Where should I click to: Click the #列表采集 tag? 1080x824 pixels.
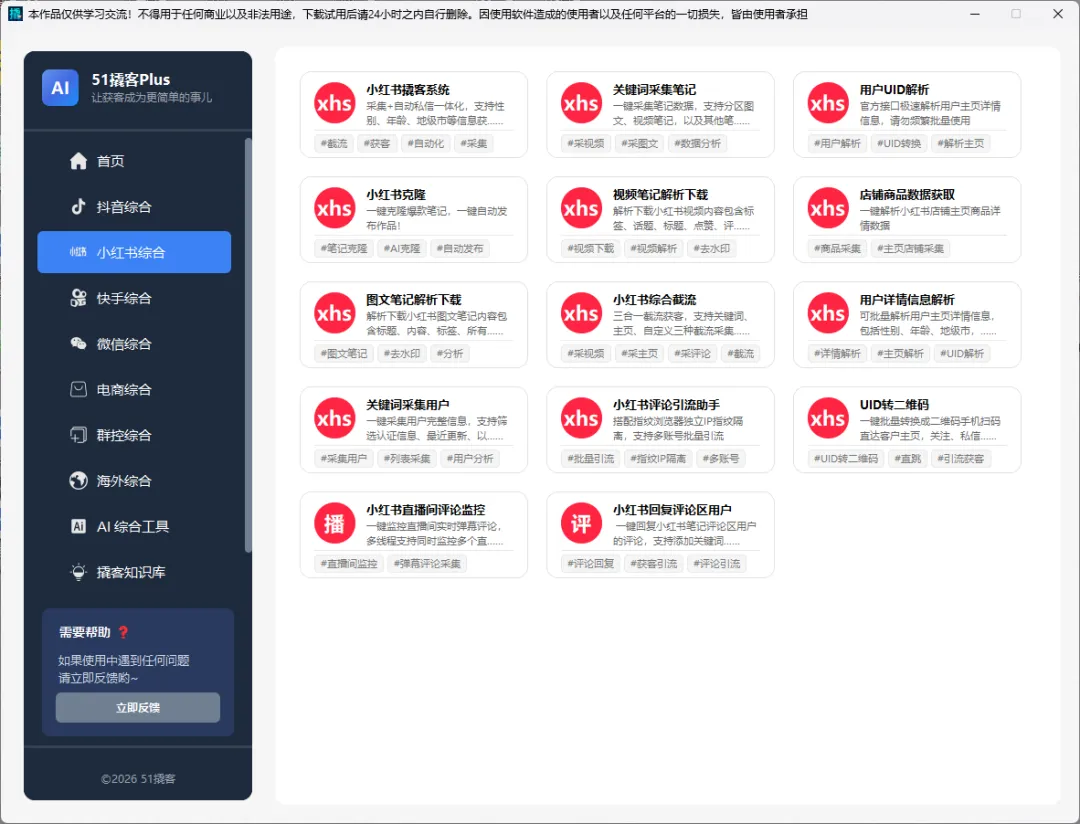coord(407,458)
